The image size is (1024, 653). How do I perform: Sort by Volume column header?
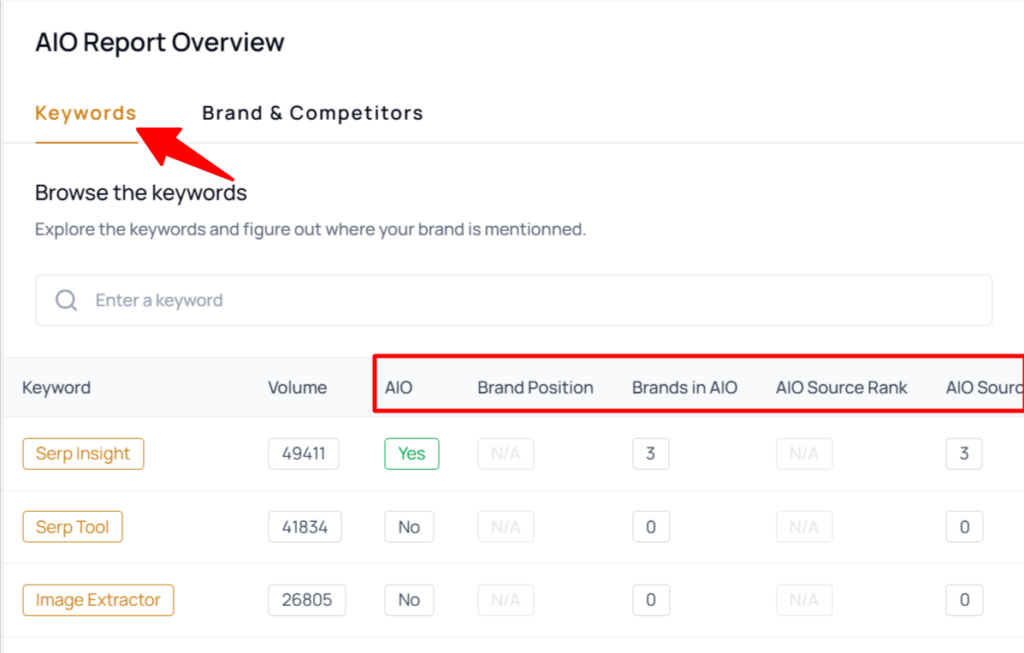(x=297, y=388)
